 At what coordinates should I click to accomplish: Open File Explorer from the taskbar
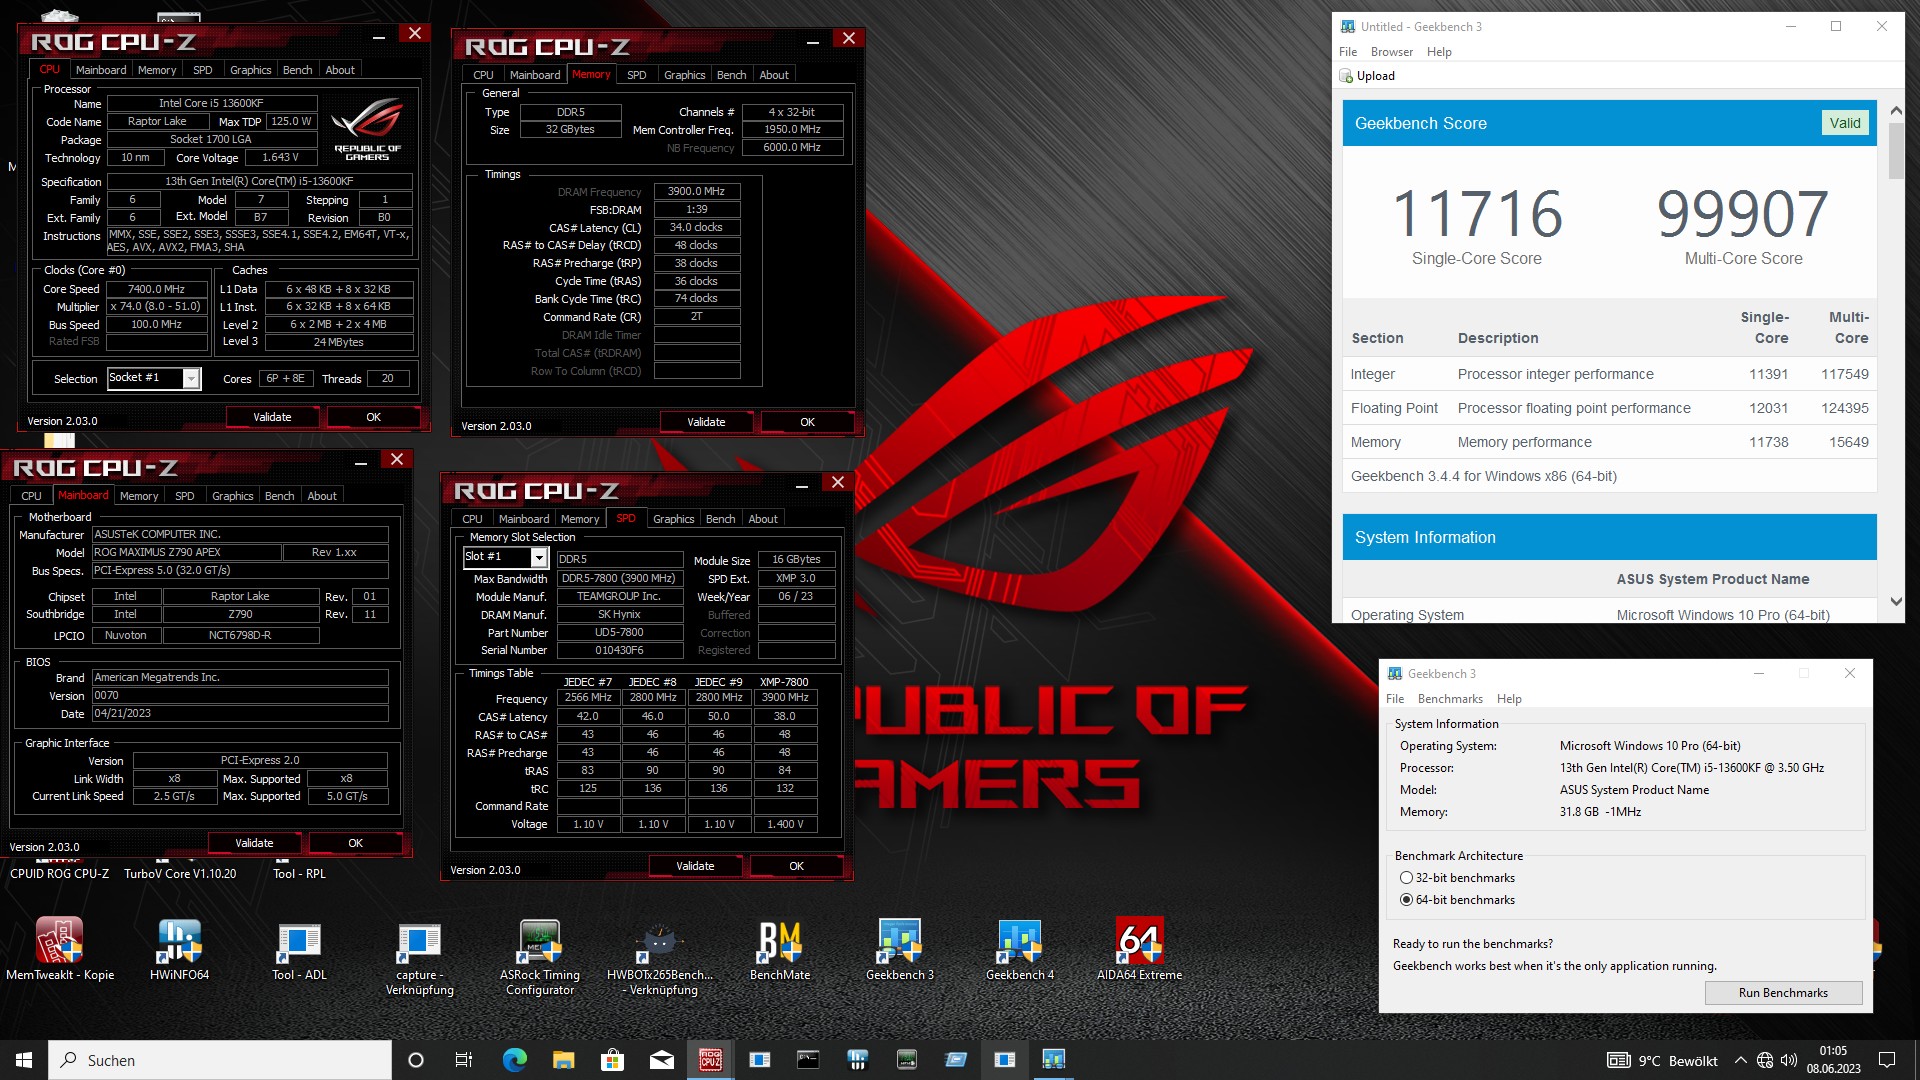pyautogui.click(x=563, y=1060)
